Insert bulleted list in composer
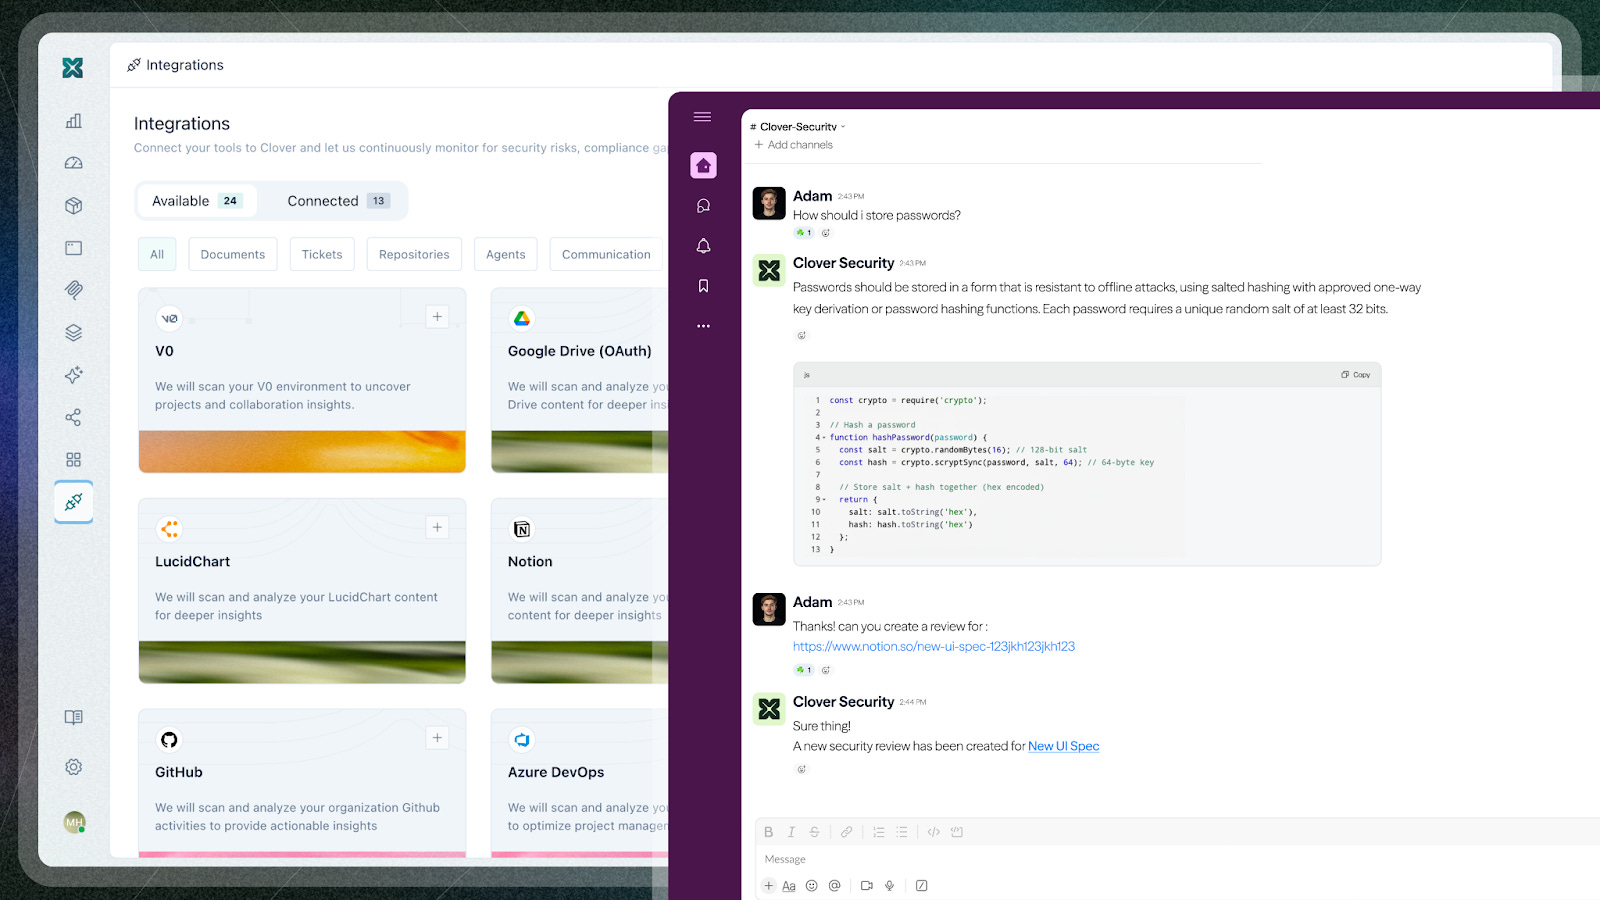1600x900 pixels. pyautogui.click(x=901, y=832)
